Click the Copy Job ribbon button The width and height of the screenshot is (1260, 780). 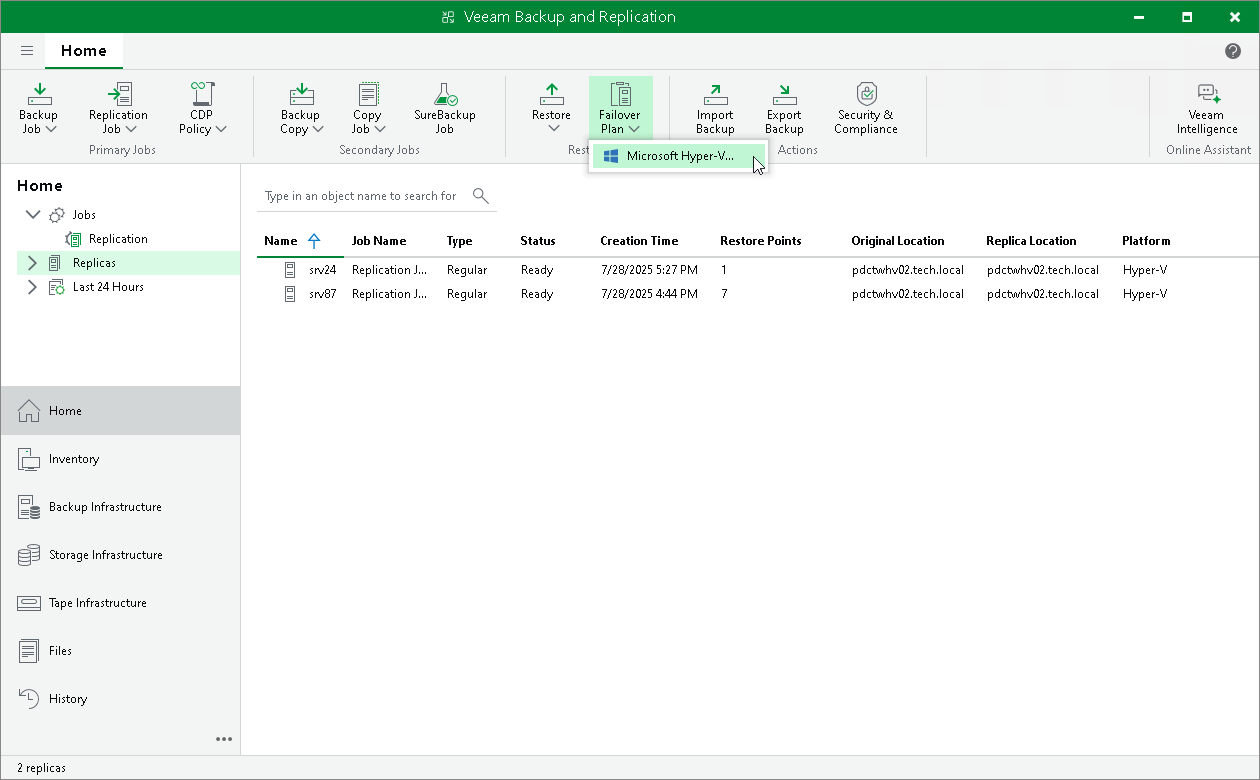368,108
